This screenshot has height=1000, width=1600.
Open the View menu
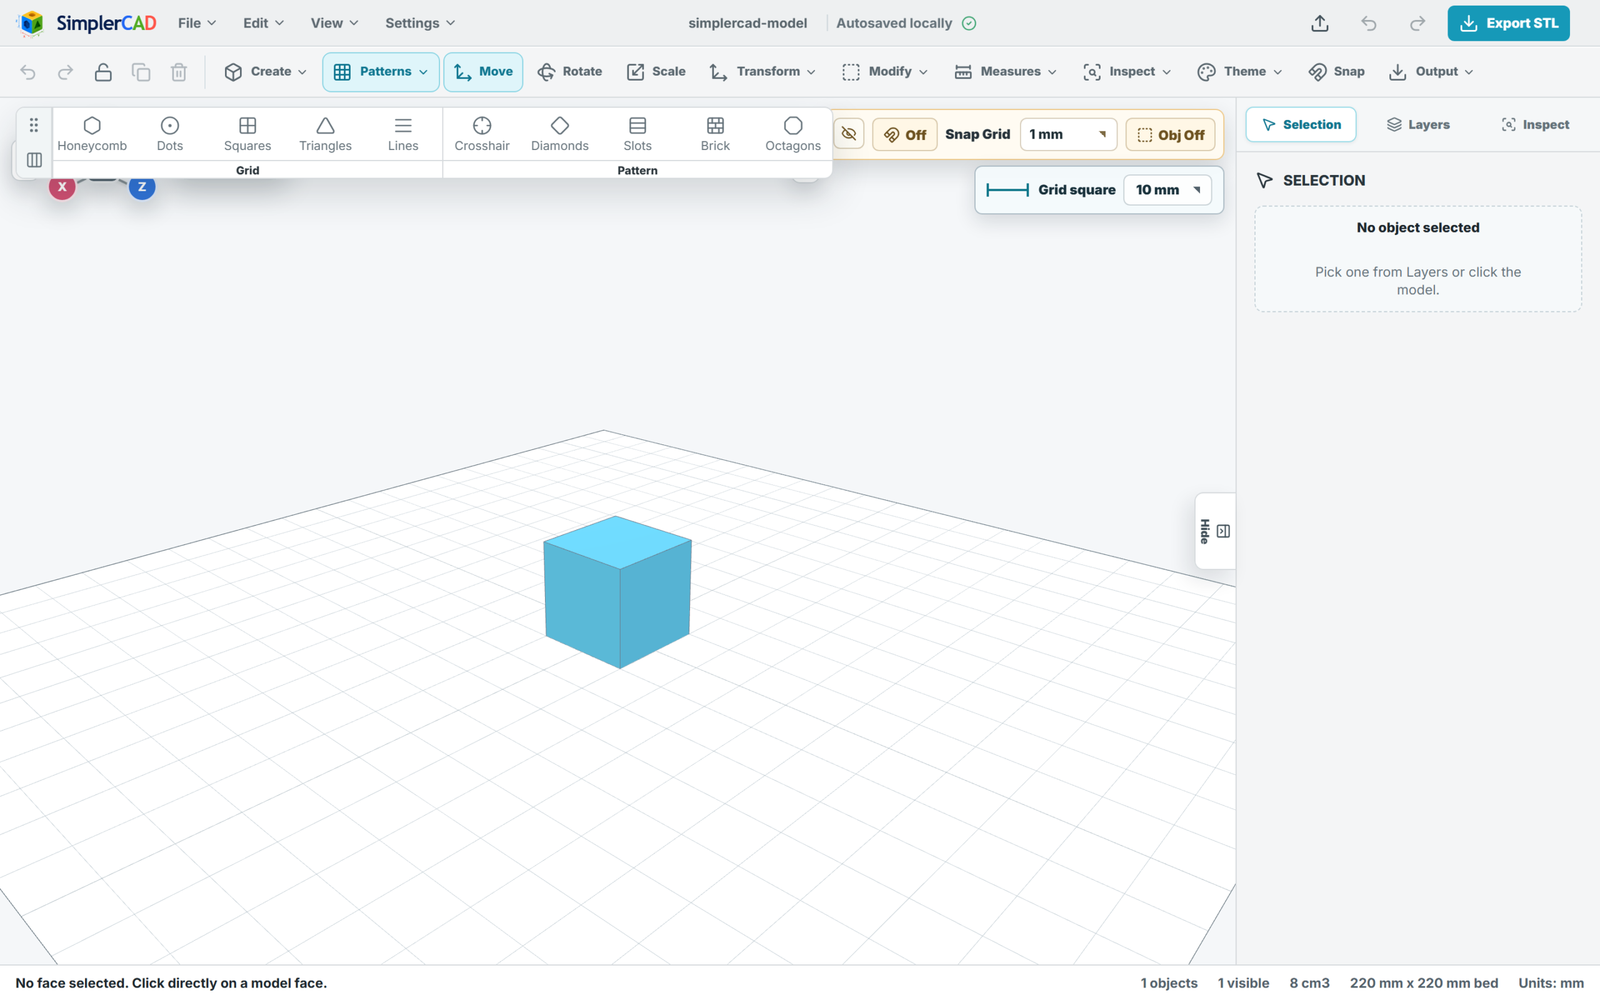pyautogui.click(x=334, y=23)
